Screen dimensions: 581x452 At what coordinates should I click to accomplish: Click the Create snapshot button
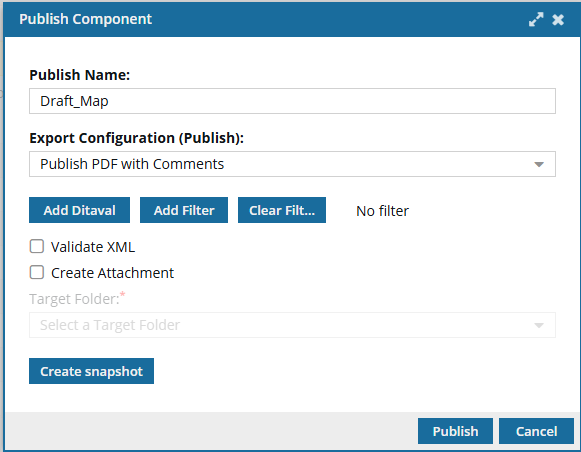click(x=91, y=371)
